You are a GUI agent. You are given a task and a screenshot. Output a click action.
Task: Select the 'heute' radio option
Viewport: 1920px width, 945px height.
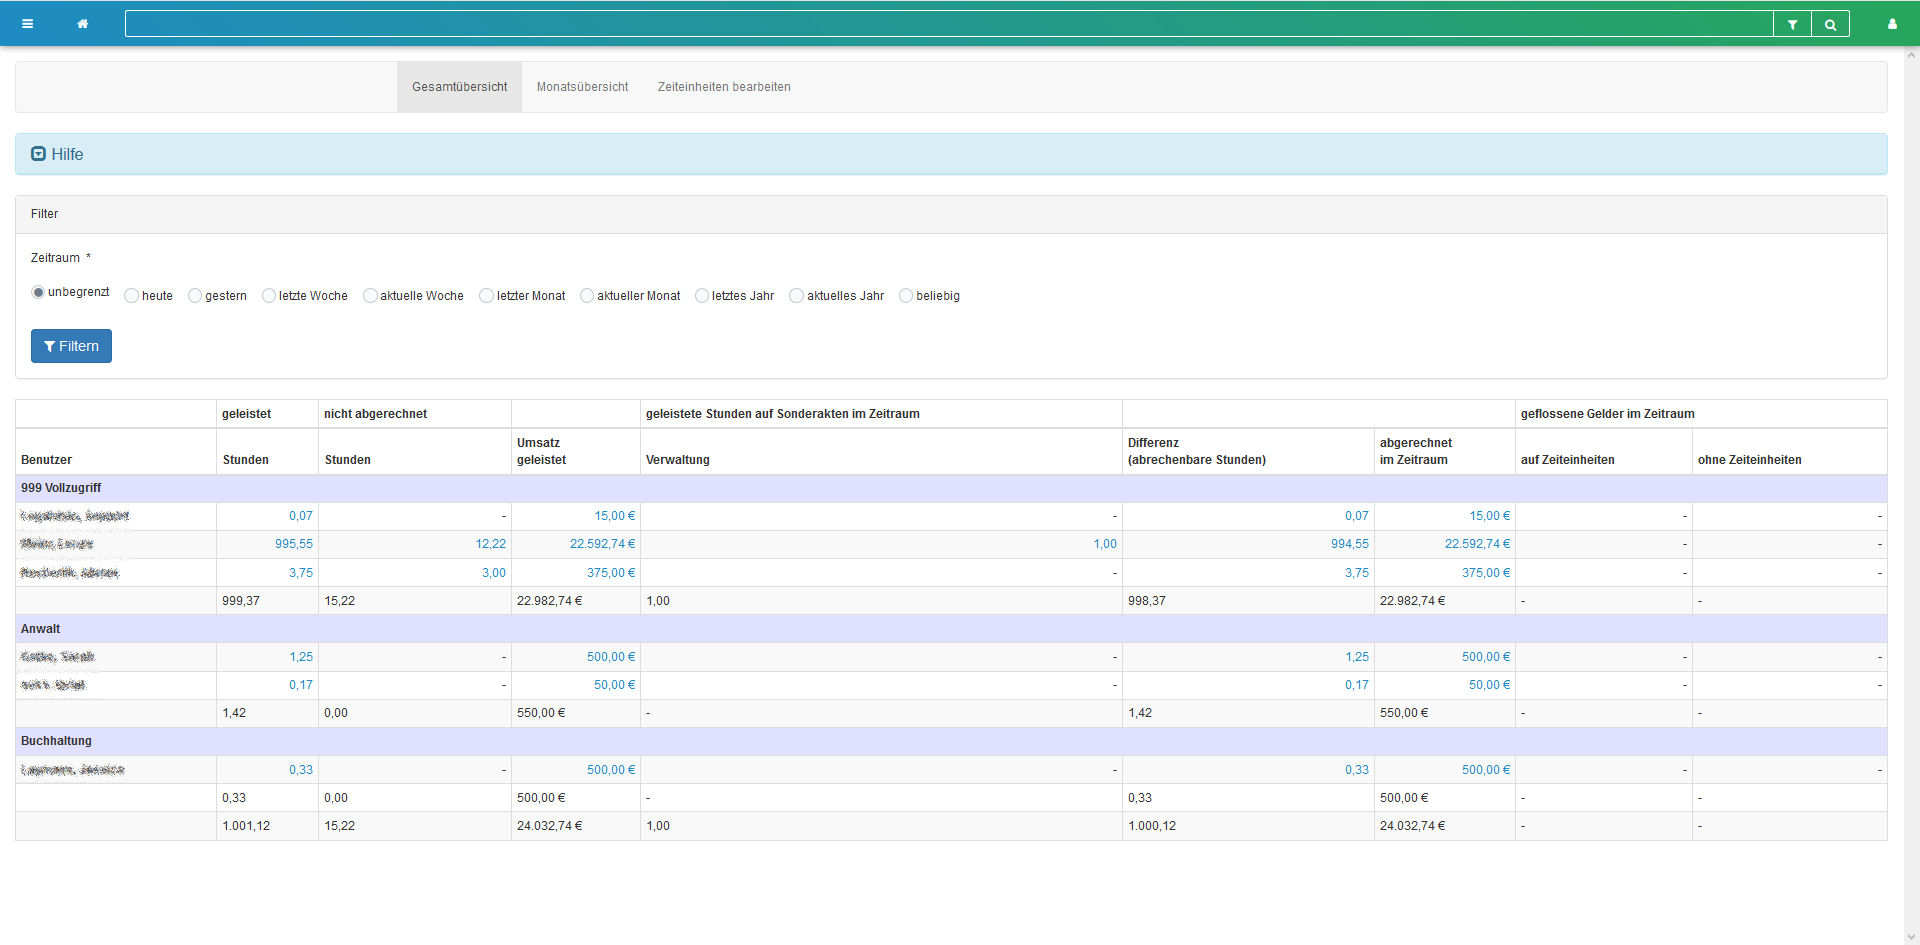(x=132, y=296)
